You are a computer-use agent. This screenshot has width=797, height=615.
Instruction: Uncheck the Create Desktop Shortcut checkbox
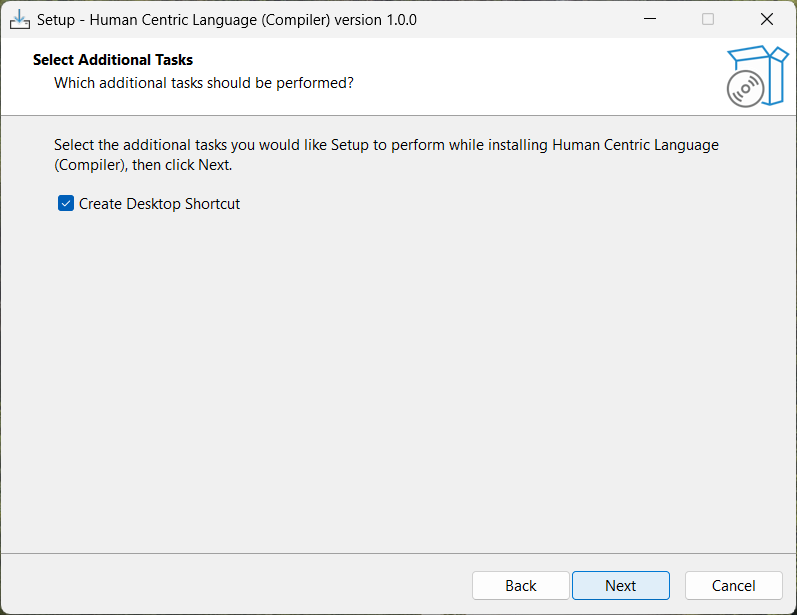[66, 204]
